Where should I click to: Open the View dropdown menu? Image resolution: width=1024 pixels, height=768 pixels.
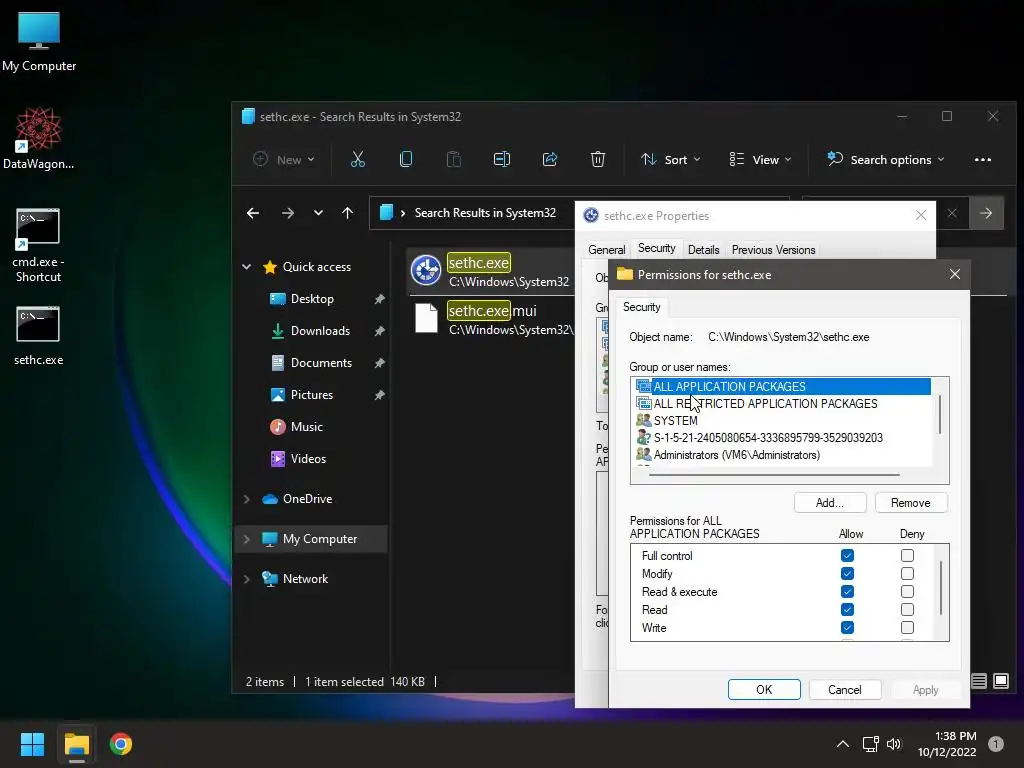[760, 159]
